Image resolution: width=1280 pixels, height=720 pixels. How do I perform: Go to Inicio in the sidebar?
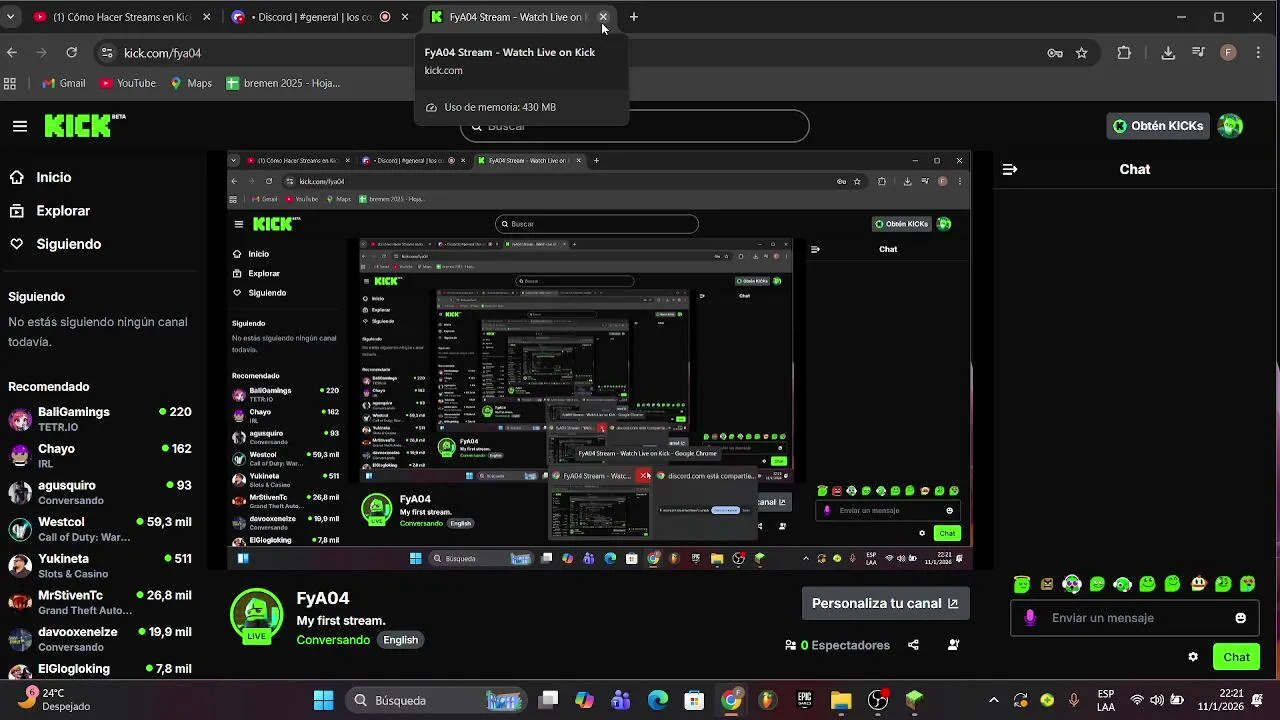pyautogui.click(x=54, y=177)
